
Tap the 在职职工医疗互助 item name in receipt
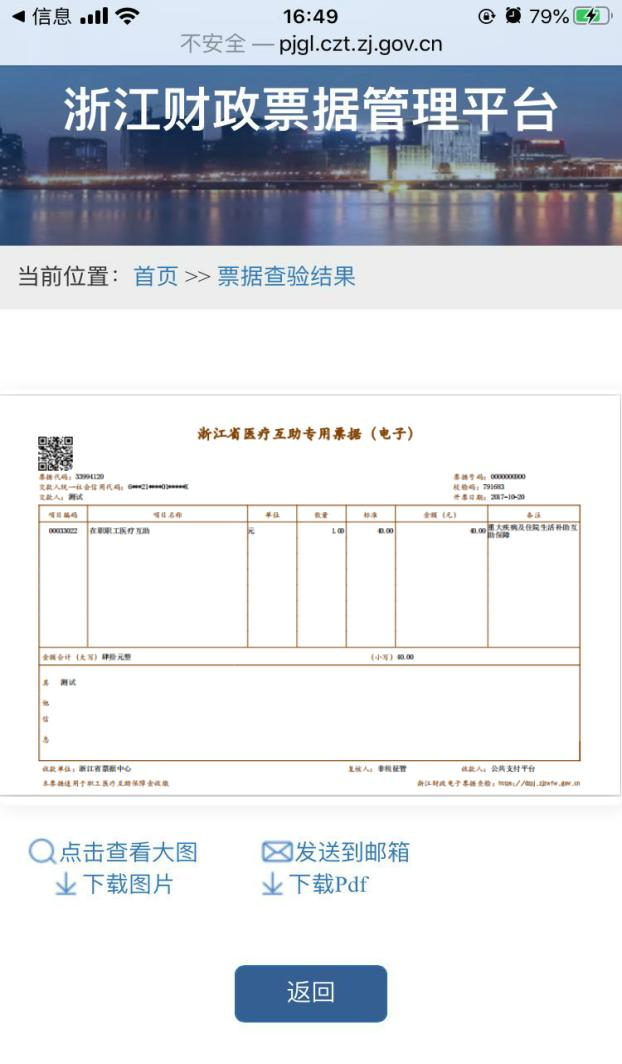[x=119, y=531]
